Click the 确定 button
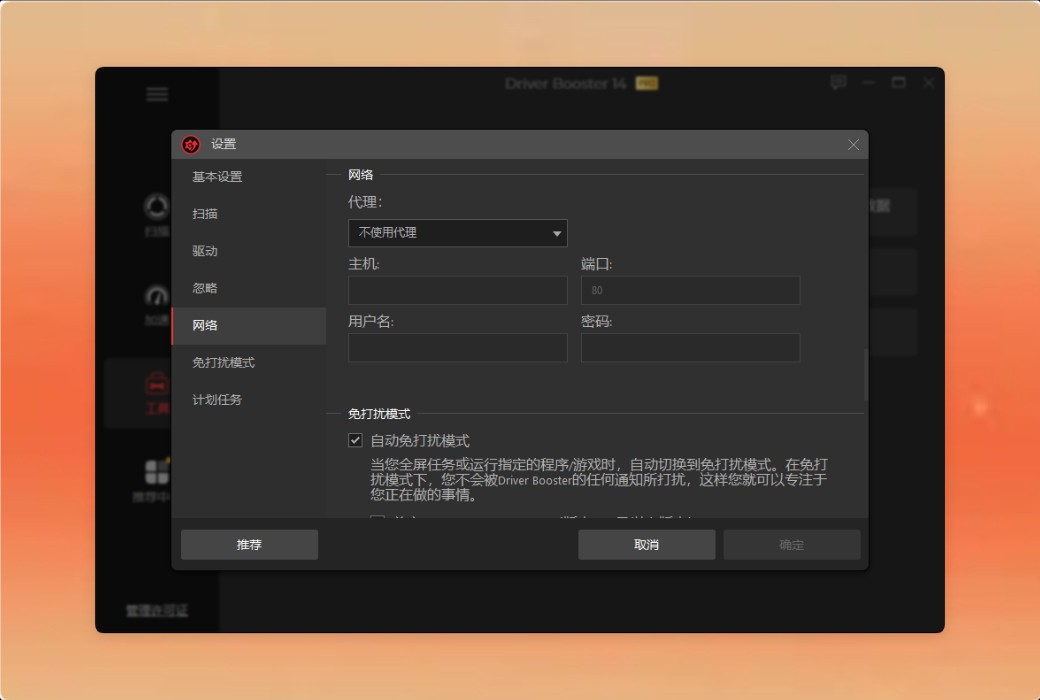The height and width of the screenshot is (700, 1040). point(792,545)
